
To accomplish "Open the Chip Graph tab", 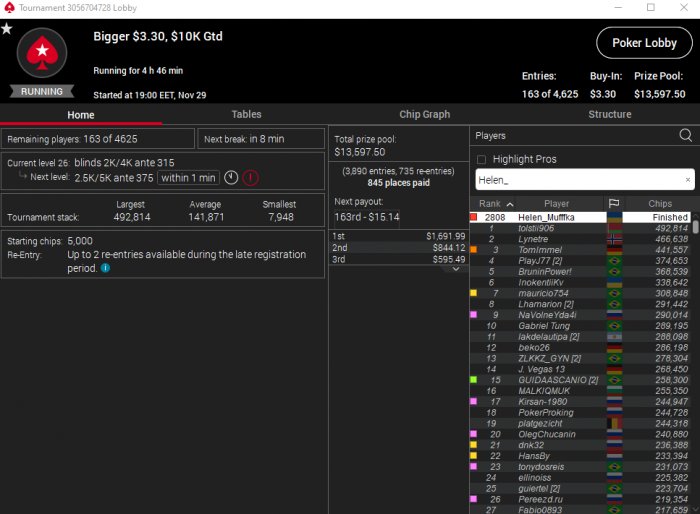I will click(x=425, y=114).
